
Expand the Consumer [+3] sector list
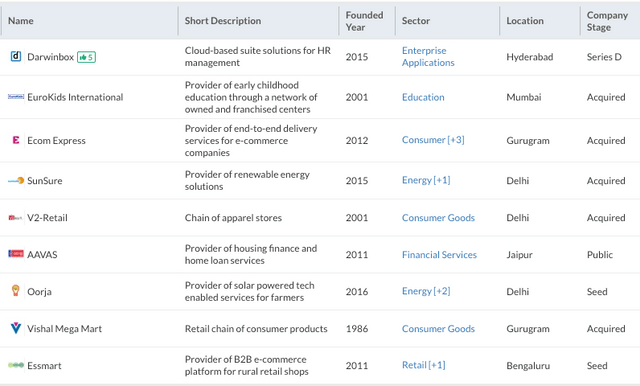tap(433, 140)
